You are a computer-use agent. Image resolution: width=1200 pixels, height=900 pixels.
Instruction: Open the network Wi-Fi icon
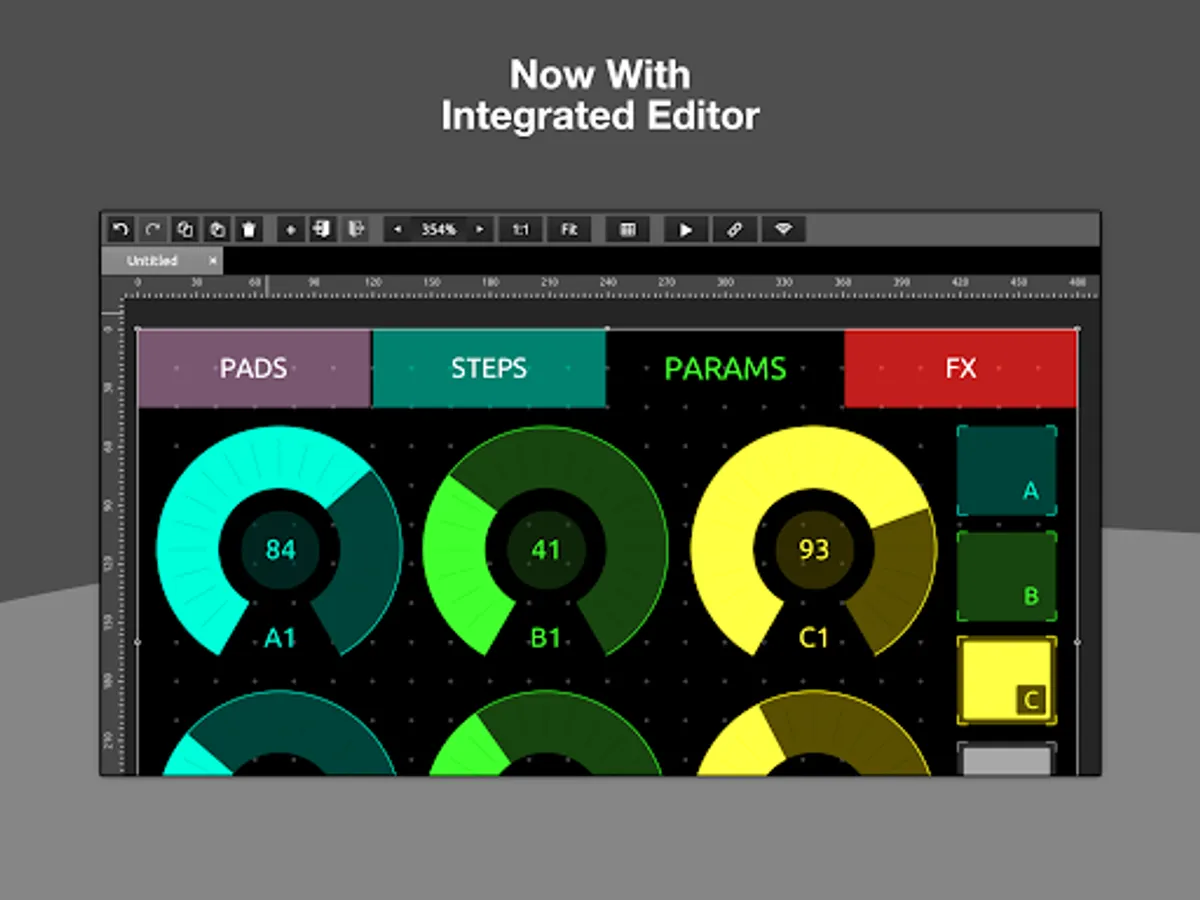[784, 229]
